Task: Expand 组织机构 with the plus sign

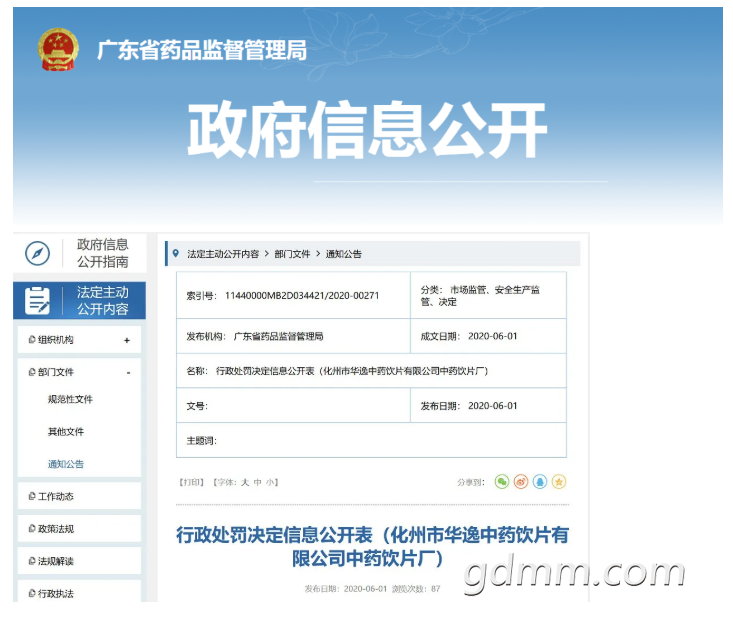Action: [127, 340]
